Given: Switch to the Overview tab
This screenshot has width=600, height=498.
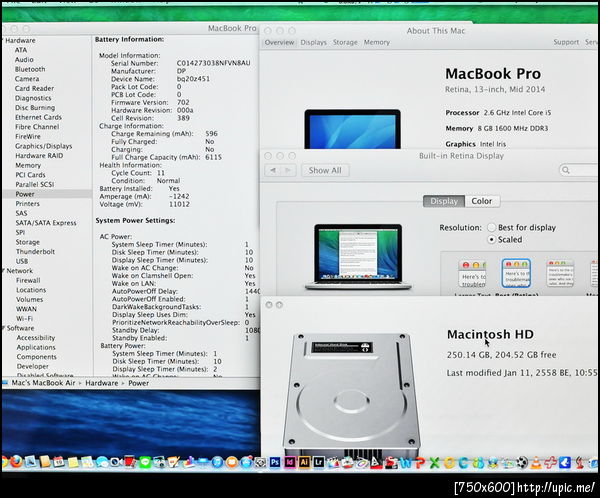Looking at the screenshot, I should tap(279, 42).
